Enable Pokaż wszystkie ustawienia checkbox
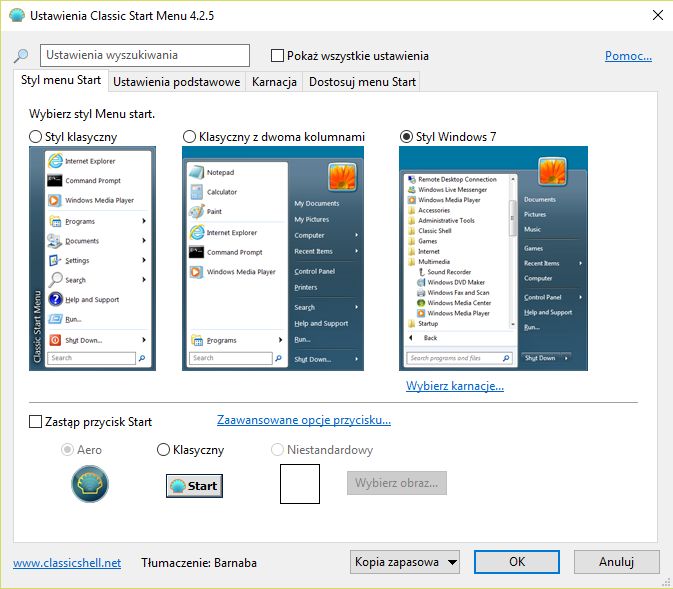Image resolution: width=673 pixels, height=589 pixels. coord(277,56)
